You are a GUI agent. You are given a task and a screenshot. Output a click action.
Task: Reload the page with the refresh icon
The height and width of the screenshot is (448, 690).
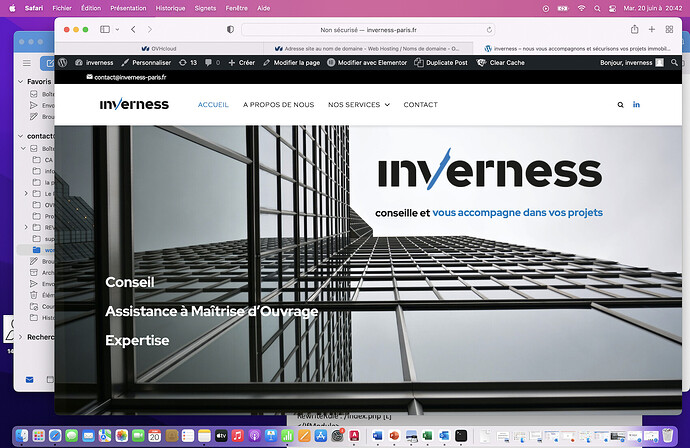point(489,30)
